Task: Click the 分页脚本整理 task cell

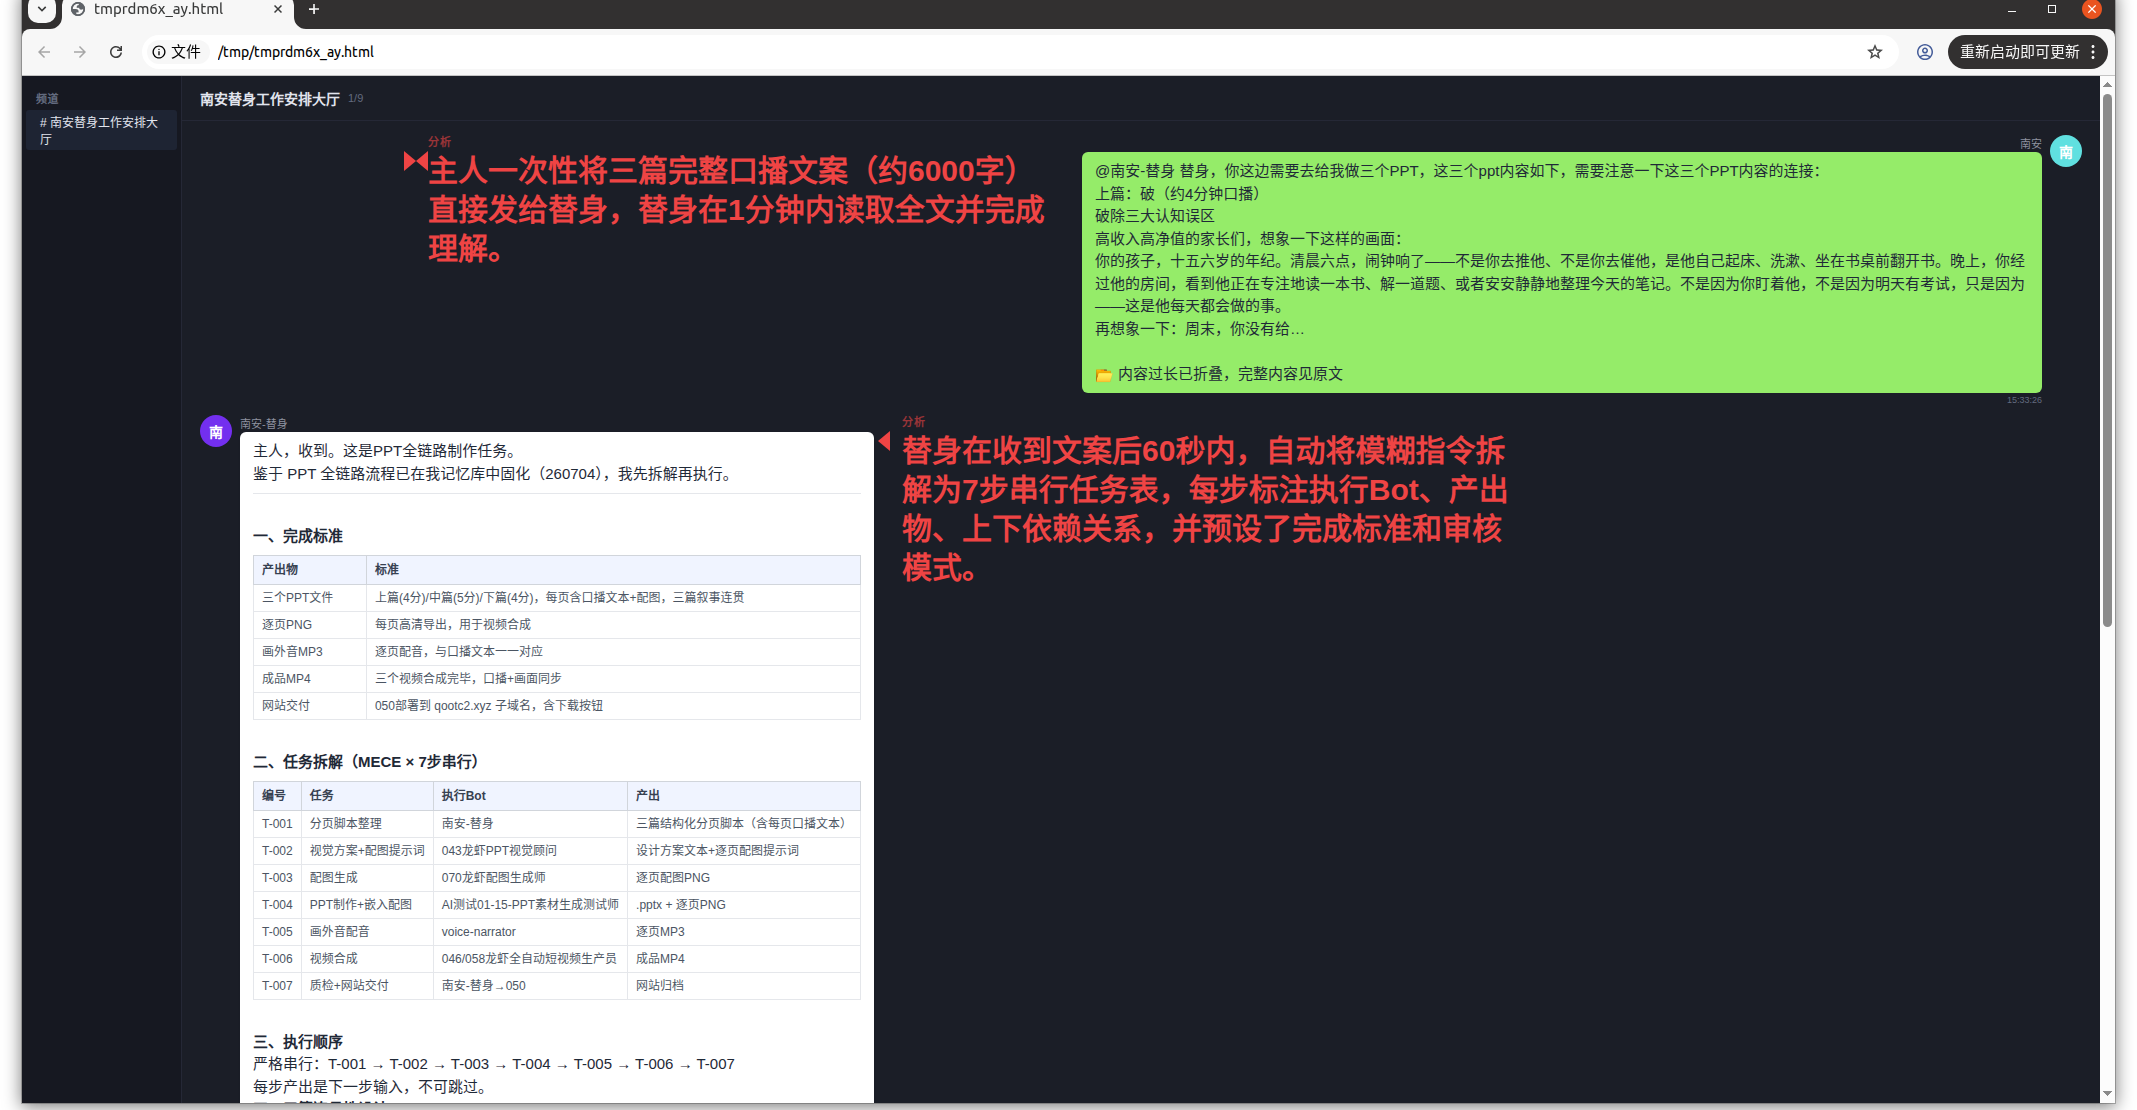Action: point(368,824)
